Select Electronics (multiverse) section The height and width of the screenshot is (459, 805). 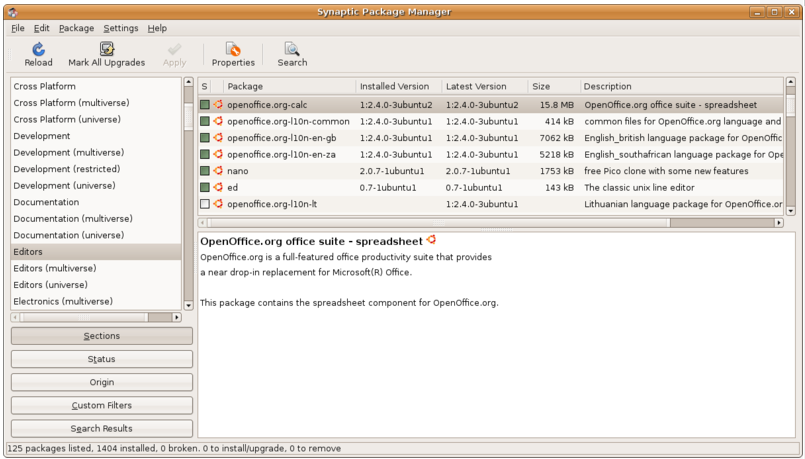96,301
